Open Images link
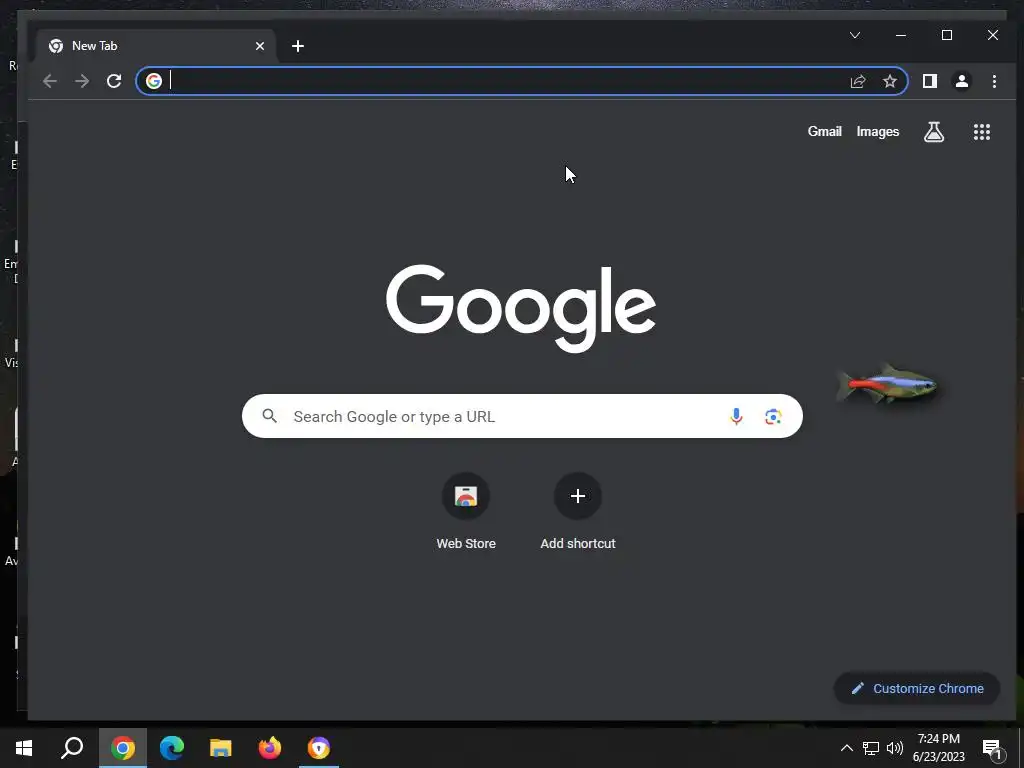The image size is (1024, 768). point(878,131)
